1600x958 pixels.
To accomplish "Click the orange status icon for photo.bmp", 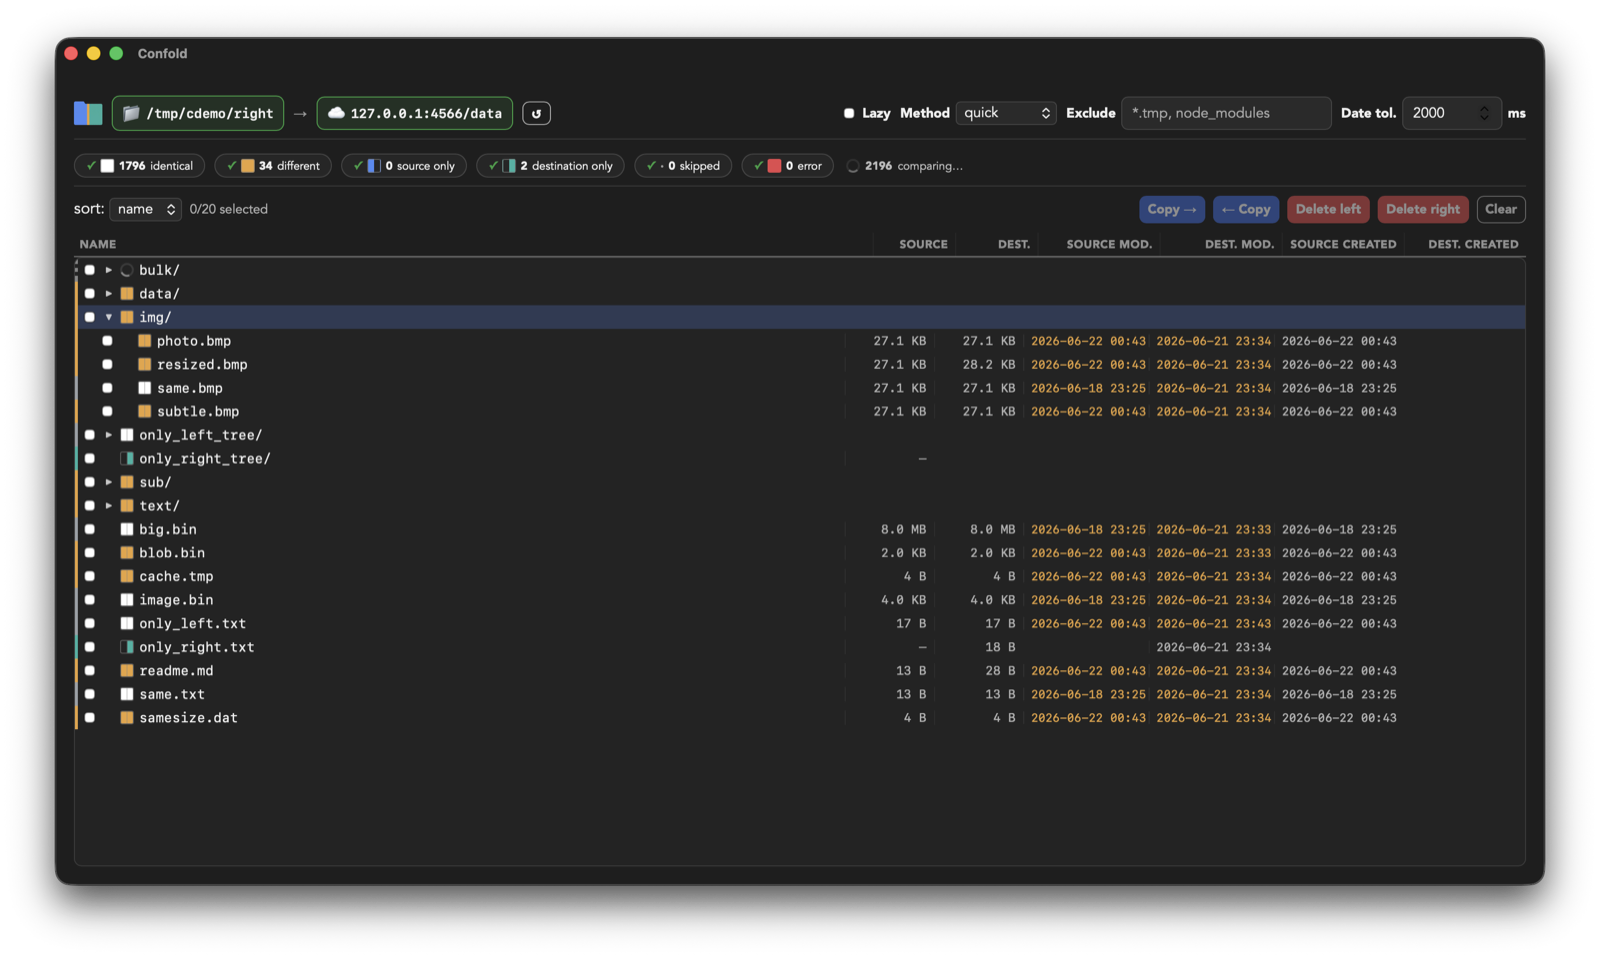I will pos(144,341).
